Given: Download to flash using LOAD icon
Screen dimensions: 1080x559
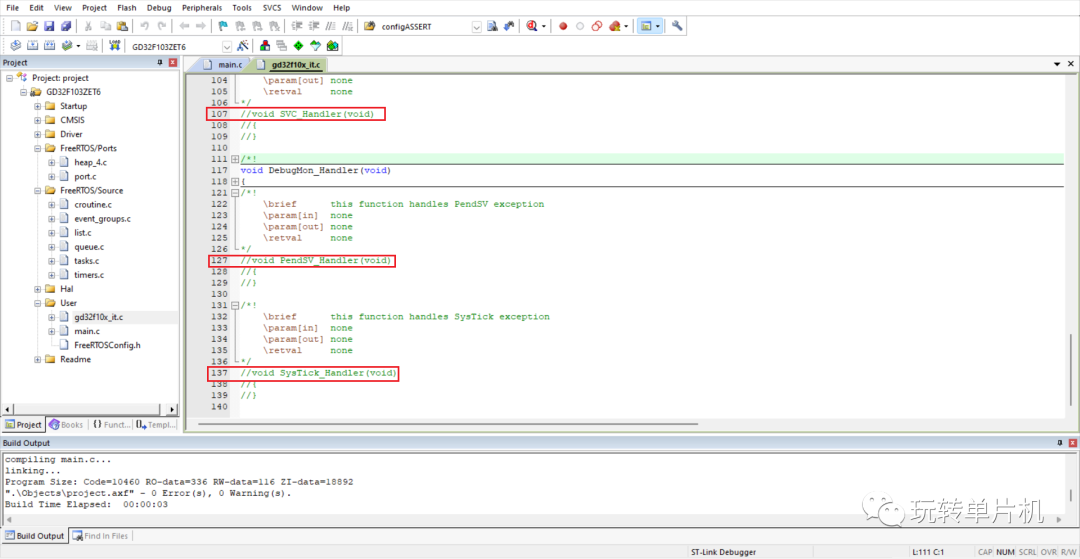Looking at the screenshot, I should pyautogui.click(x=115, y=46).
